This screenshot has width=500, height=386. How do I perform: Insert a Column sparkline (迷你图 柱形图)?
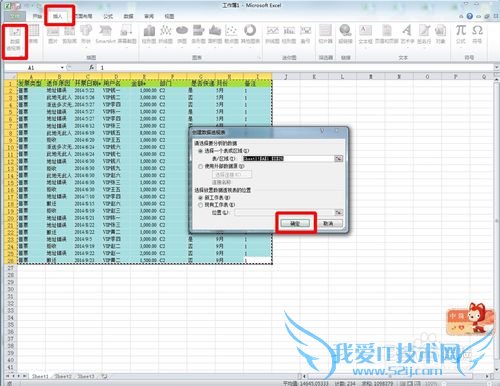(x=289, y=35)
